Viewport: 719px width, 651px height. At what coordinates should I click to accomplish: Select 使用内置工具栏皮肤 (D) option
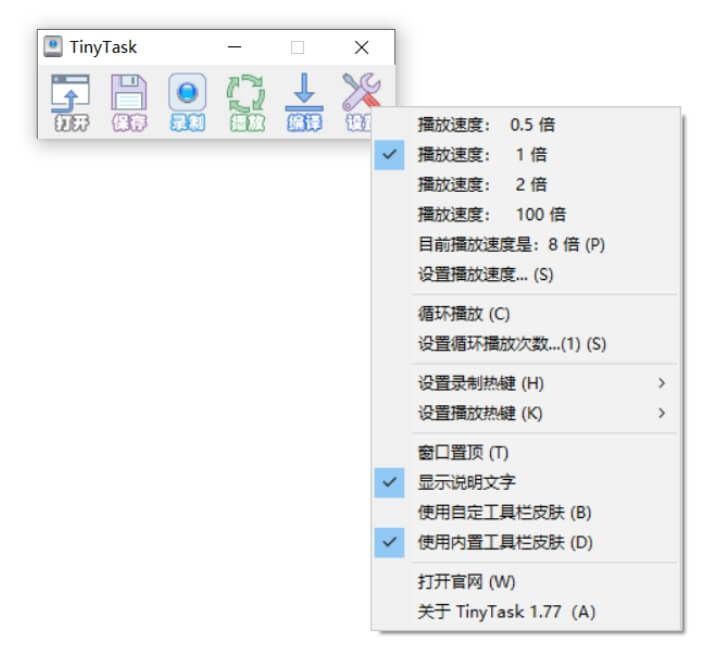[526, 543]
